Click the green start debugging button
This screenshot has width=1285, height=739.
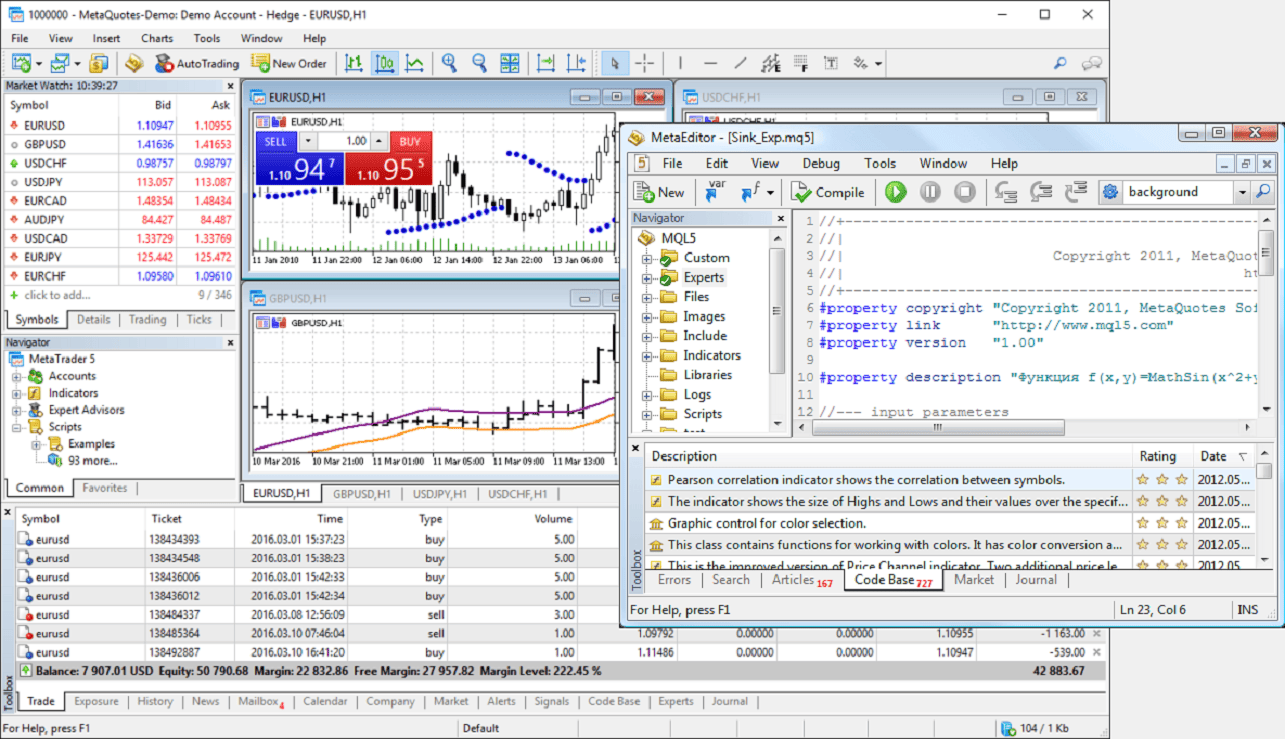pyautogui.click(x=896, y=192)
